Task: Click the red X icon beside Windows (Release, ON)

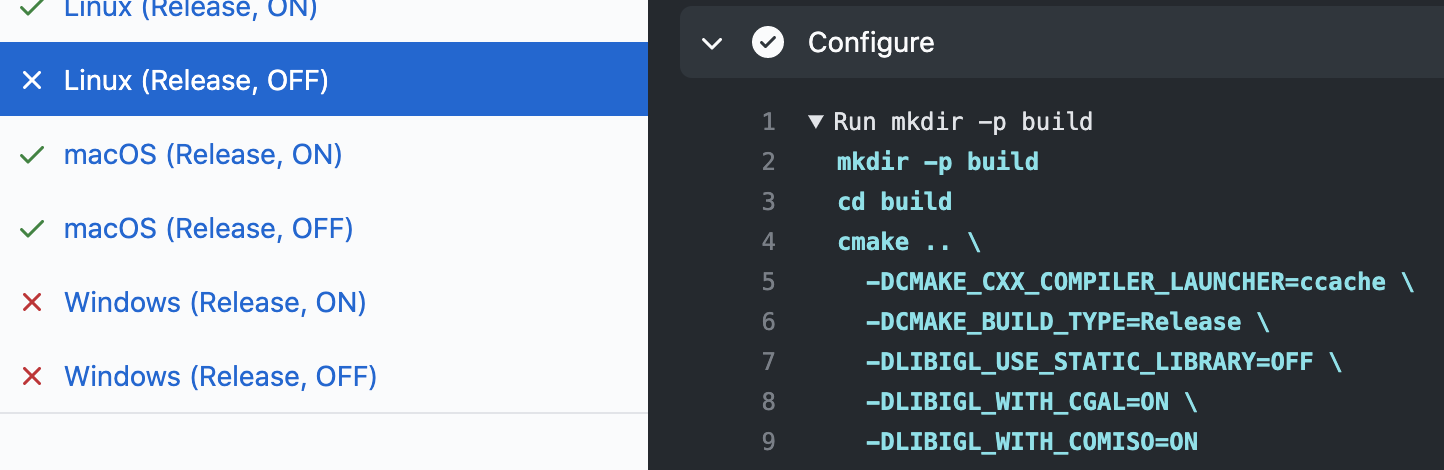Action: pyautogui.click(x=32, y=303)
